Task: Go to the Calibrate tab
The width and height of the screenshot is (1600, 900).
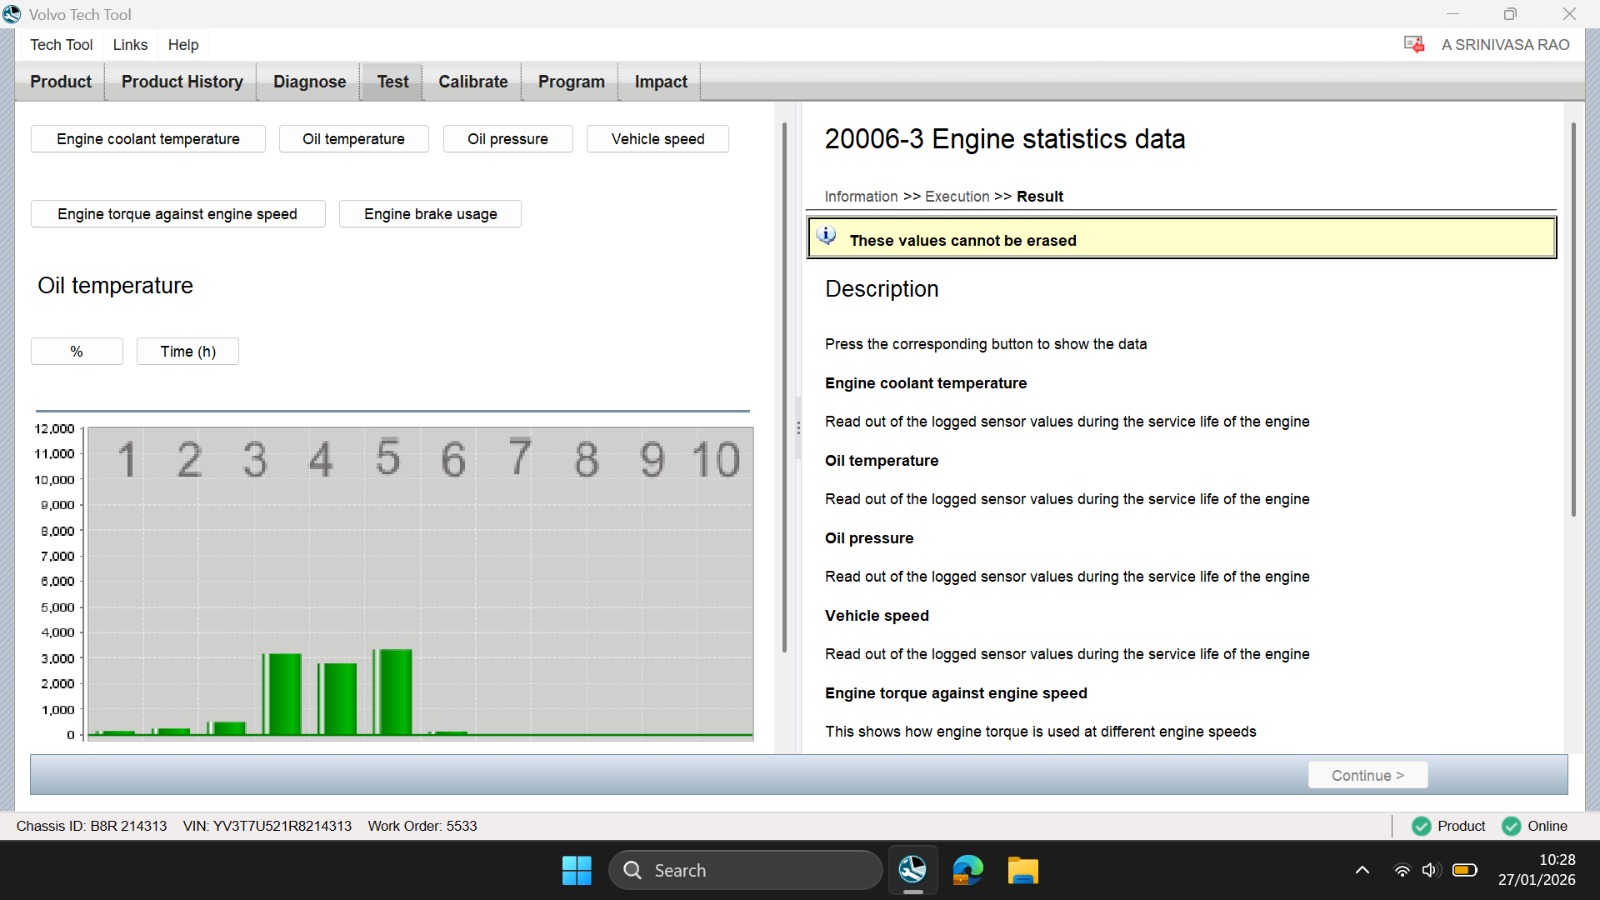Action: 473,82
